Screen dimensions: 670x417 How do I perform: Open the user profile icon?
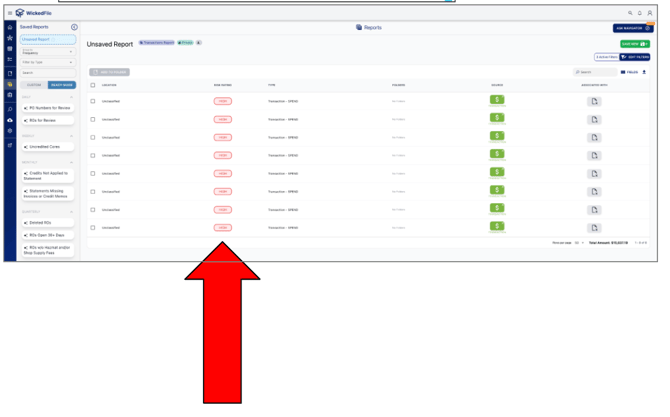649,13
